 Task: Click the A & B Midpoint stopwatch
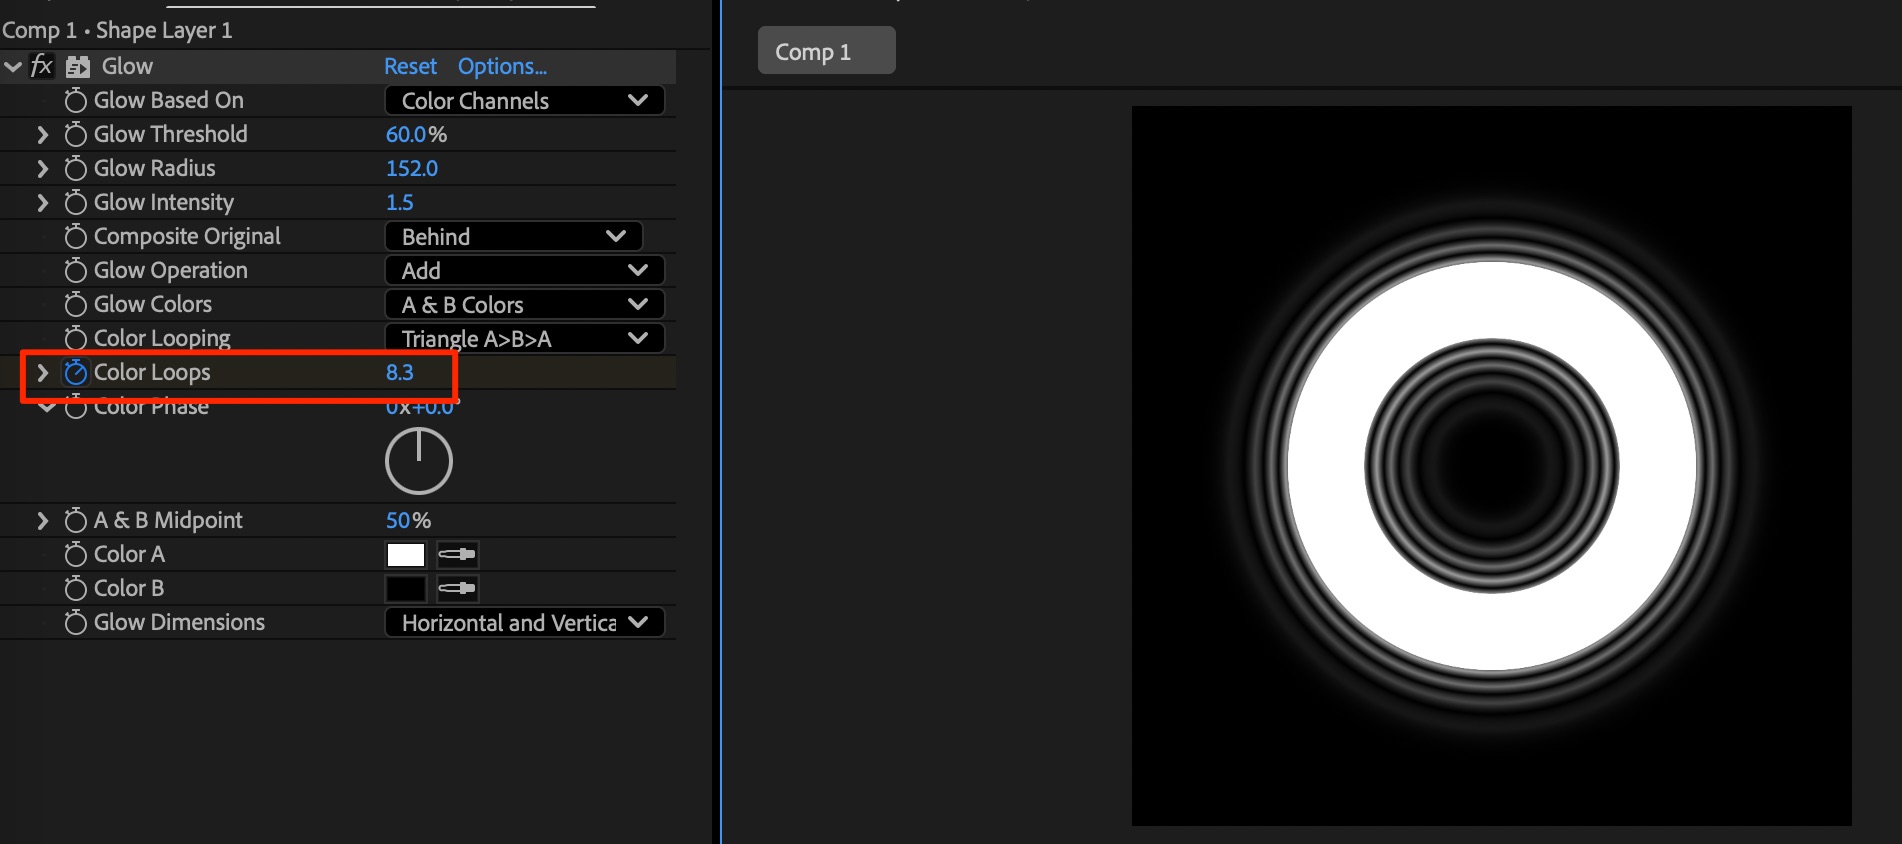click(x=75, y=520)
